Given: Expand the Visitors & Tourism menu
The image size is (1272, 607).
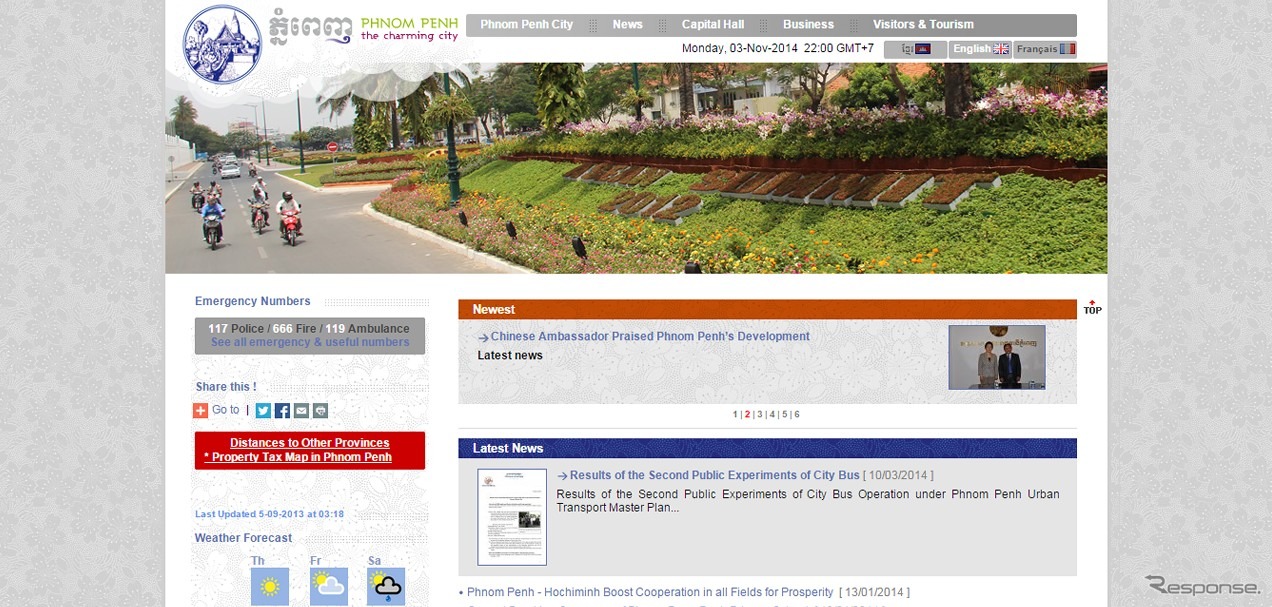Looking at the screenshot, I should point(922,25).
